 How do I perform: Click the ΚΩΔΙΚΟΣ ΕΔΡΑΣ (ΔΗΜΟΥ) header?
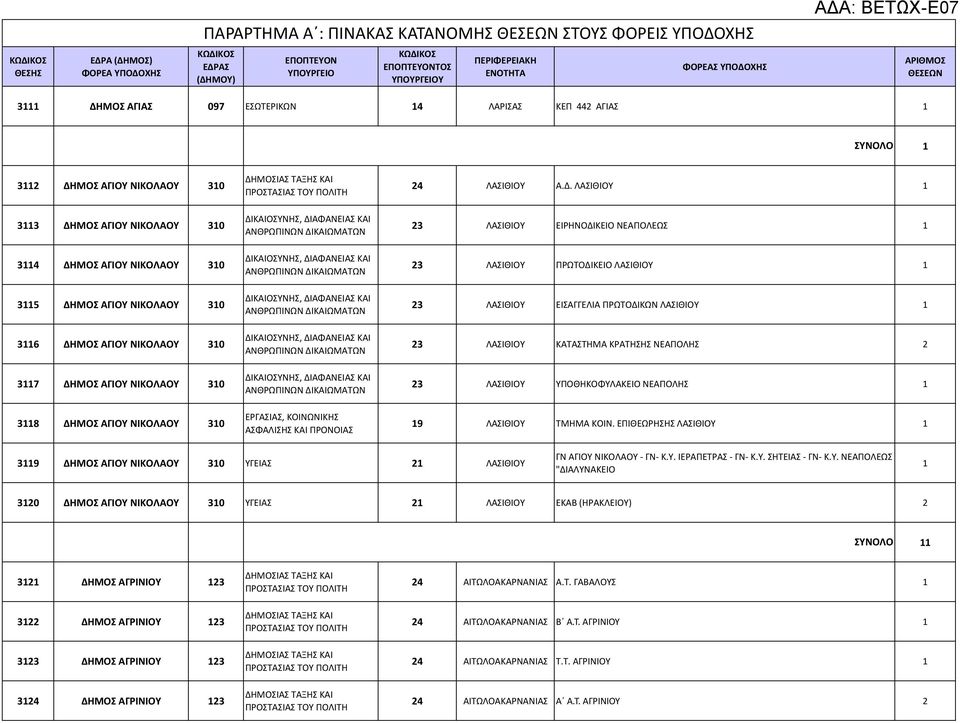coord(216,67)
